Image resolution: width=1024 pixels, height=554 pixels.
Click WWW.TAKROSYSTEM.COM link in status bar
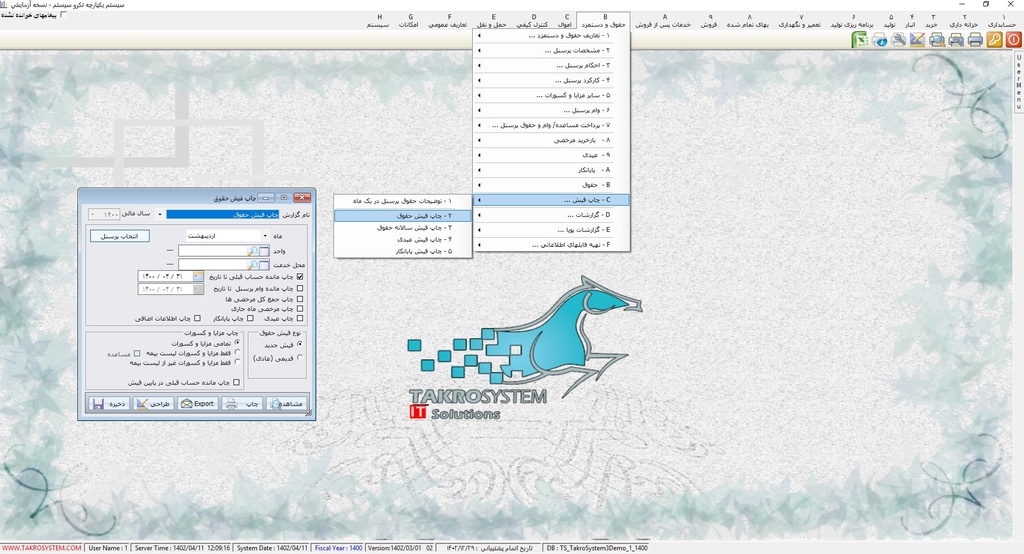tap(42, 548)
